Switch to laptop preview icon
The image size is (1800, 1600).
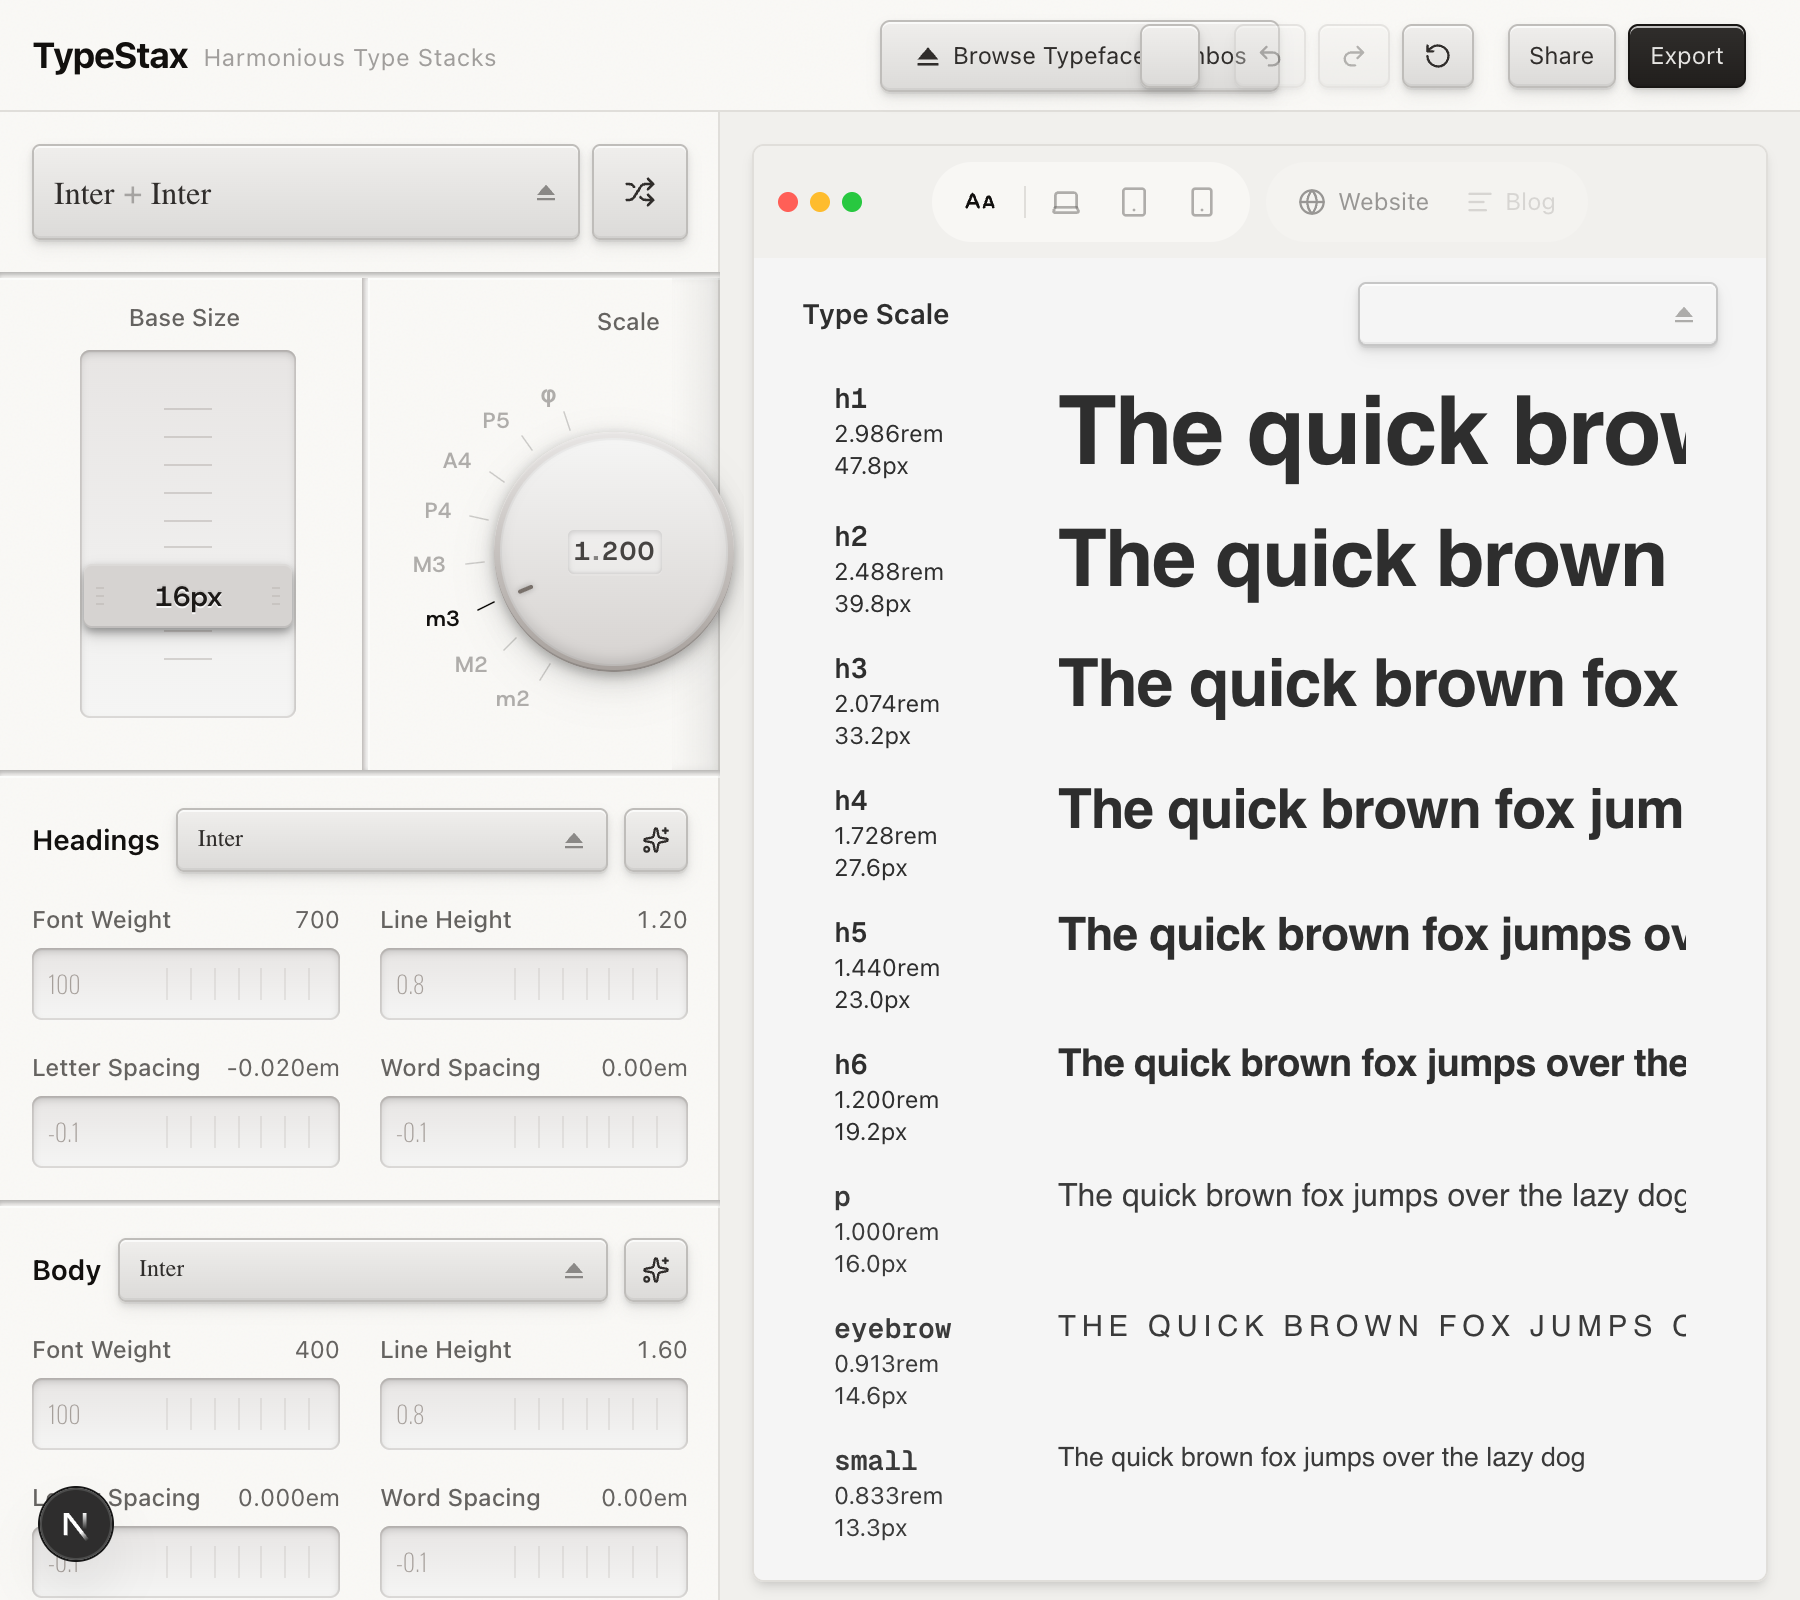coord(1066,202)
